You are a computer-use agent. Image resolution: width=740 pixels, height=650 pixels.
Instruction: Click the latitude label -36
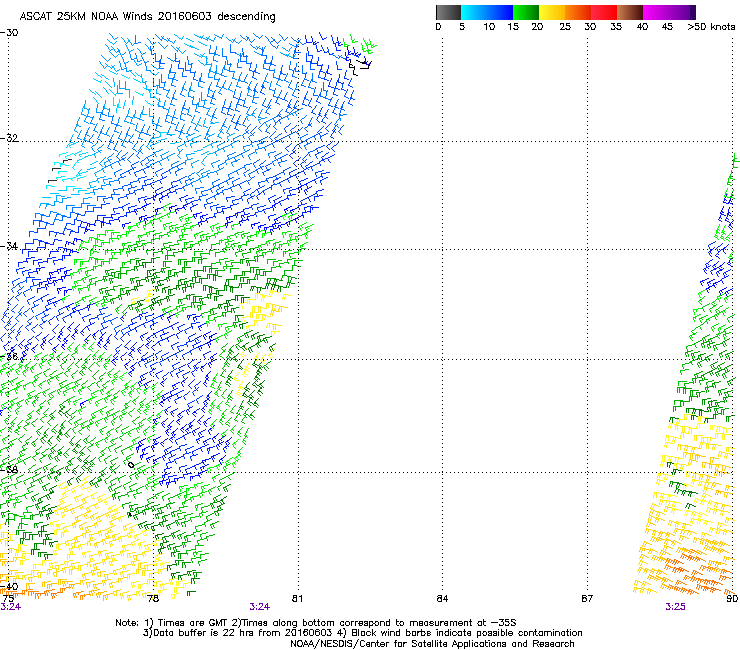(9, 356)
